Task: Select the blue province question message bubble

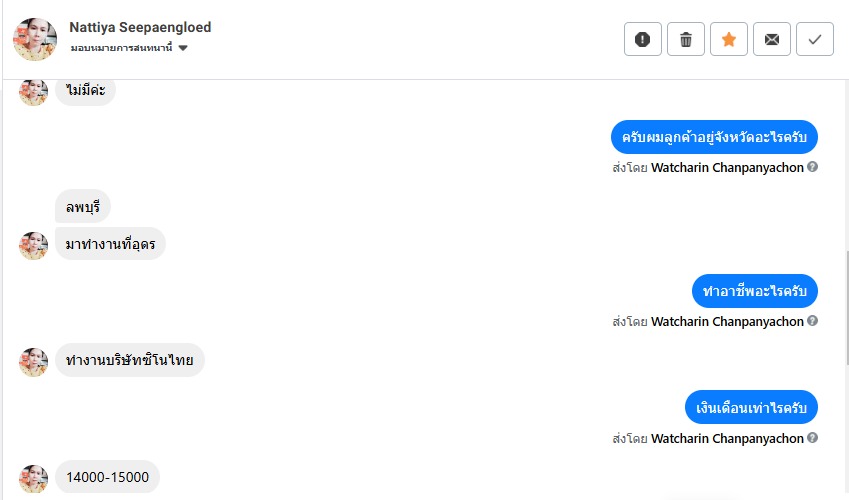Action: click(714, 136)
